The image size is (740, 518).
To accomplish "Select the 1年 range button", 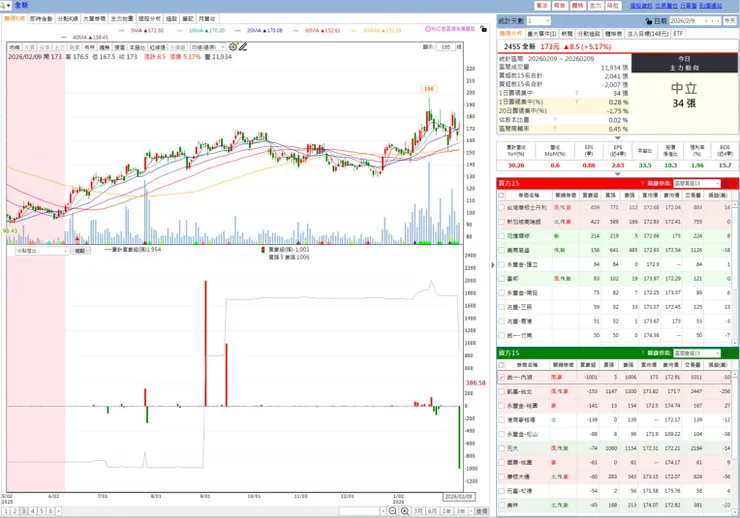I will [446, 511].
